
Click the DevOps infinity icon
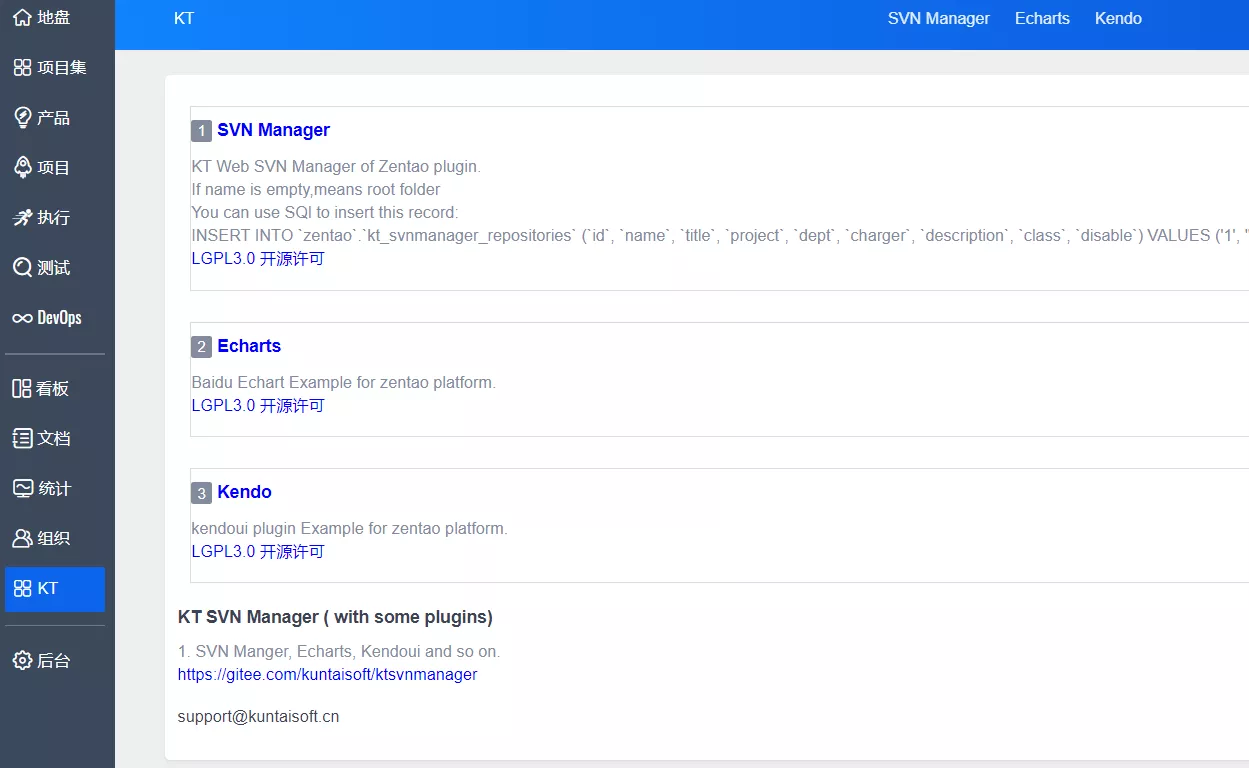(22, 318)
